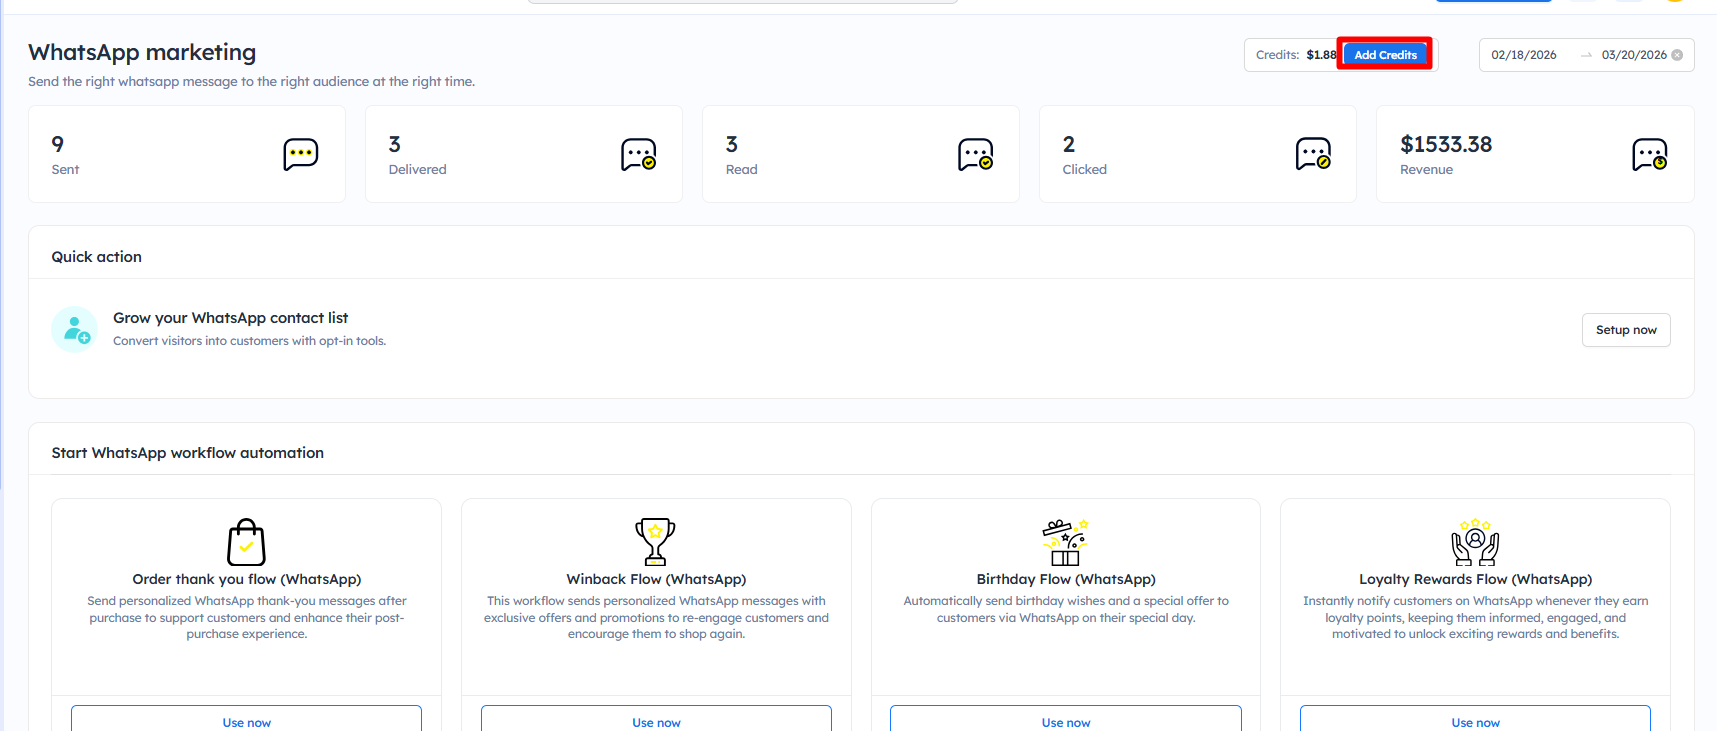Click the Revenue chat bubble icon
Viewport: 1717px width, 731px height.
click(1649, 154)
